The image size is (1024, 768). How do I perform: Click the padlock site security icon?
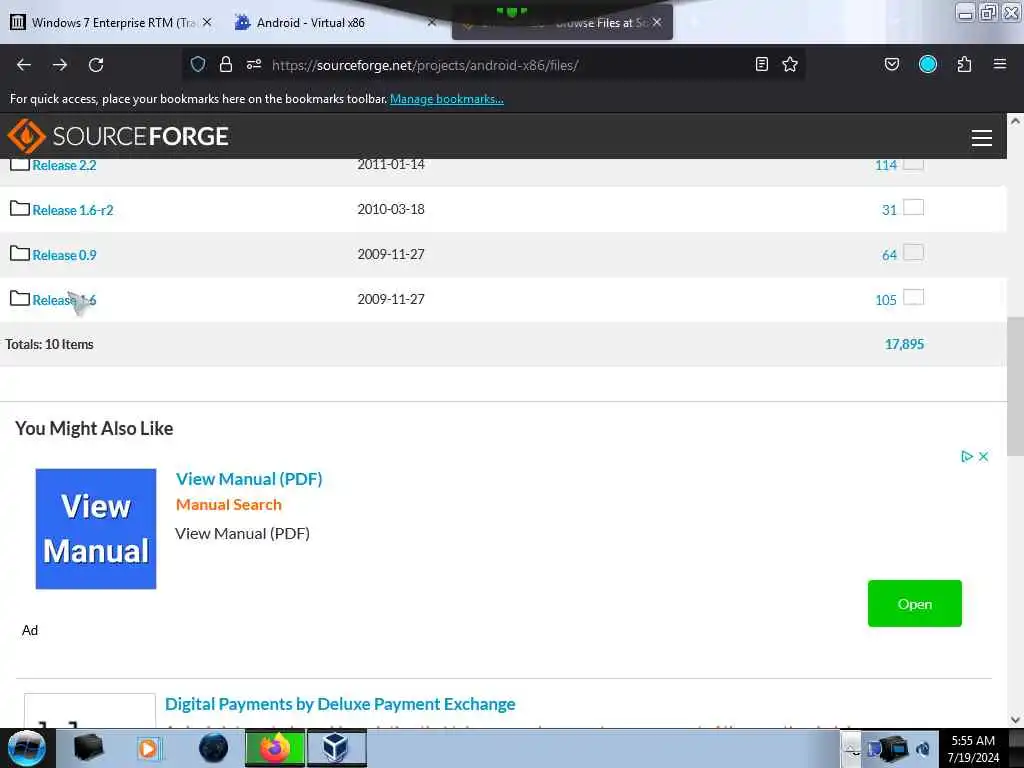226,64
